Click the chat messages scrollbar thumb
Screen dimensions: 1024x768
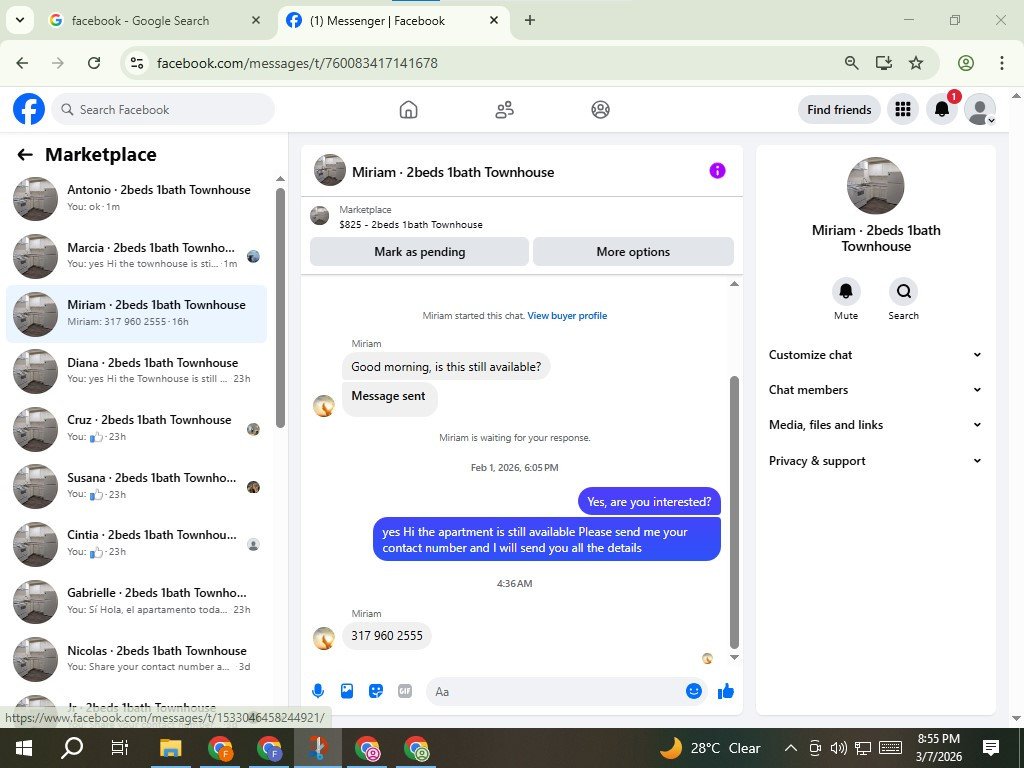[734, 513]
